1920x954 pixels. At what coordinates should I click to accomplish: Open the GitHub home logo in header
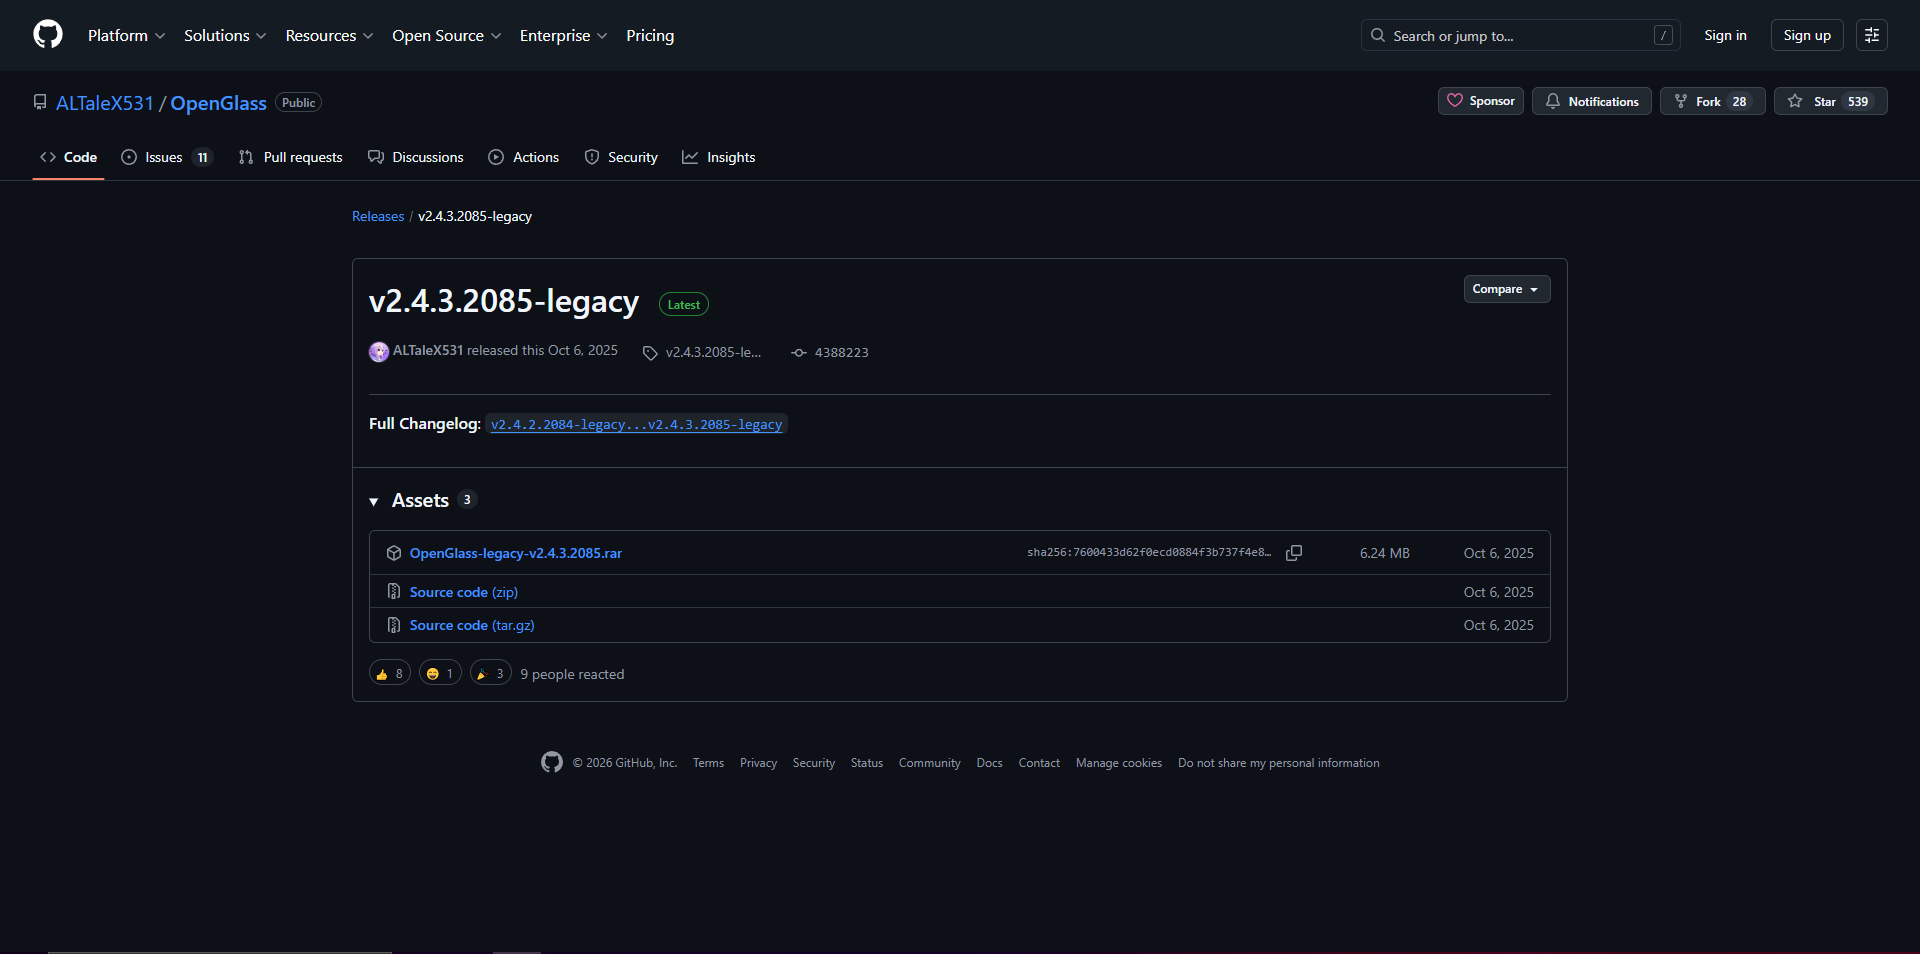click(48, 35)
